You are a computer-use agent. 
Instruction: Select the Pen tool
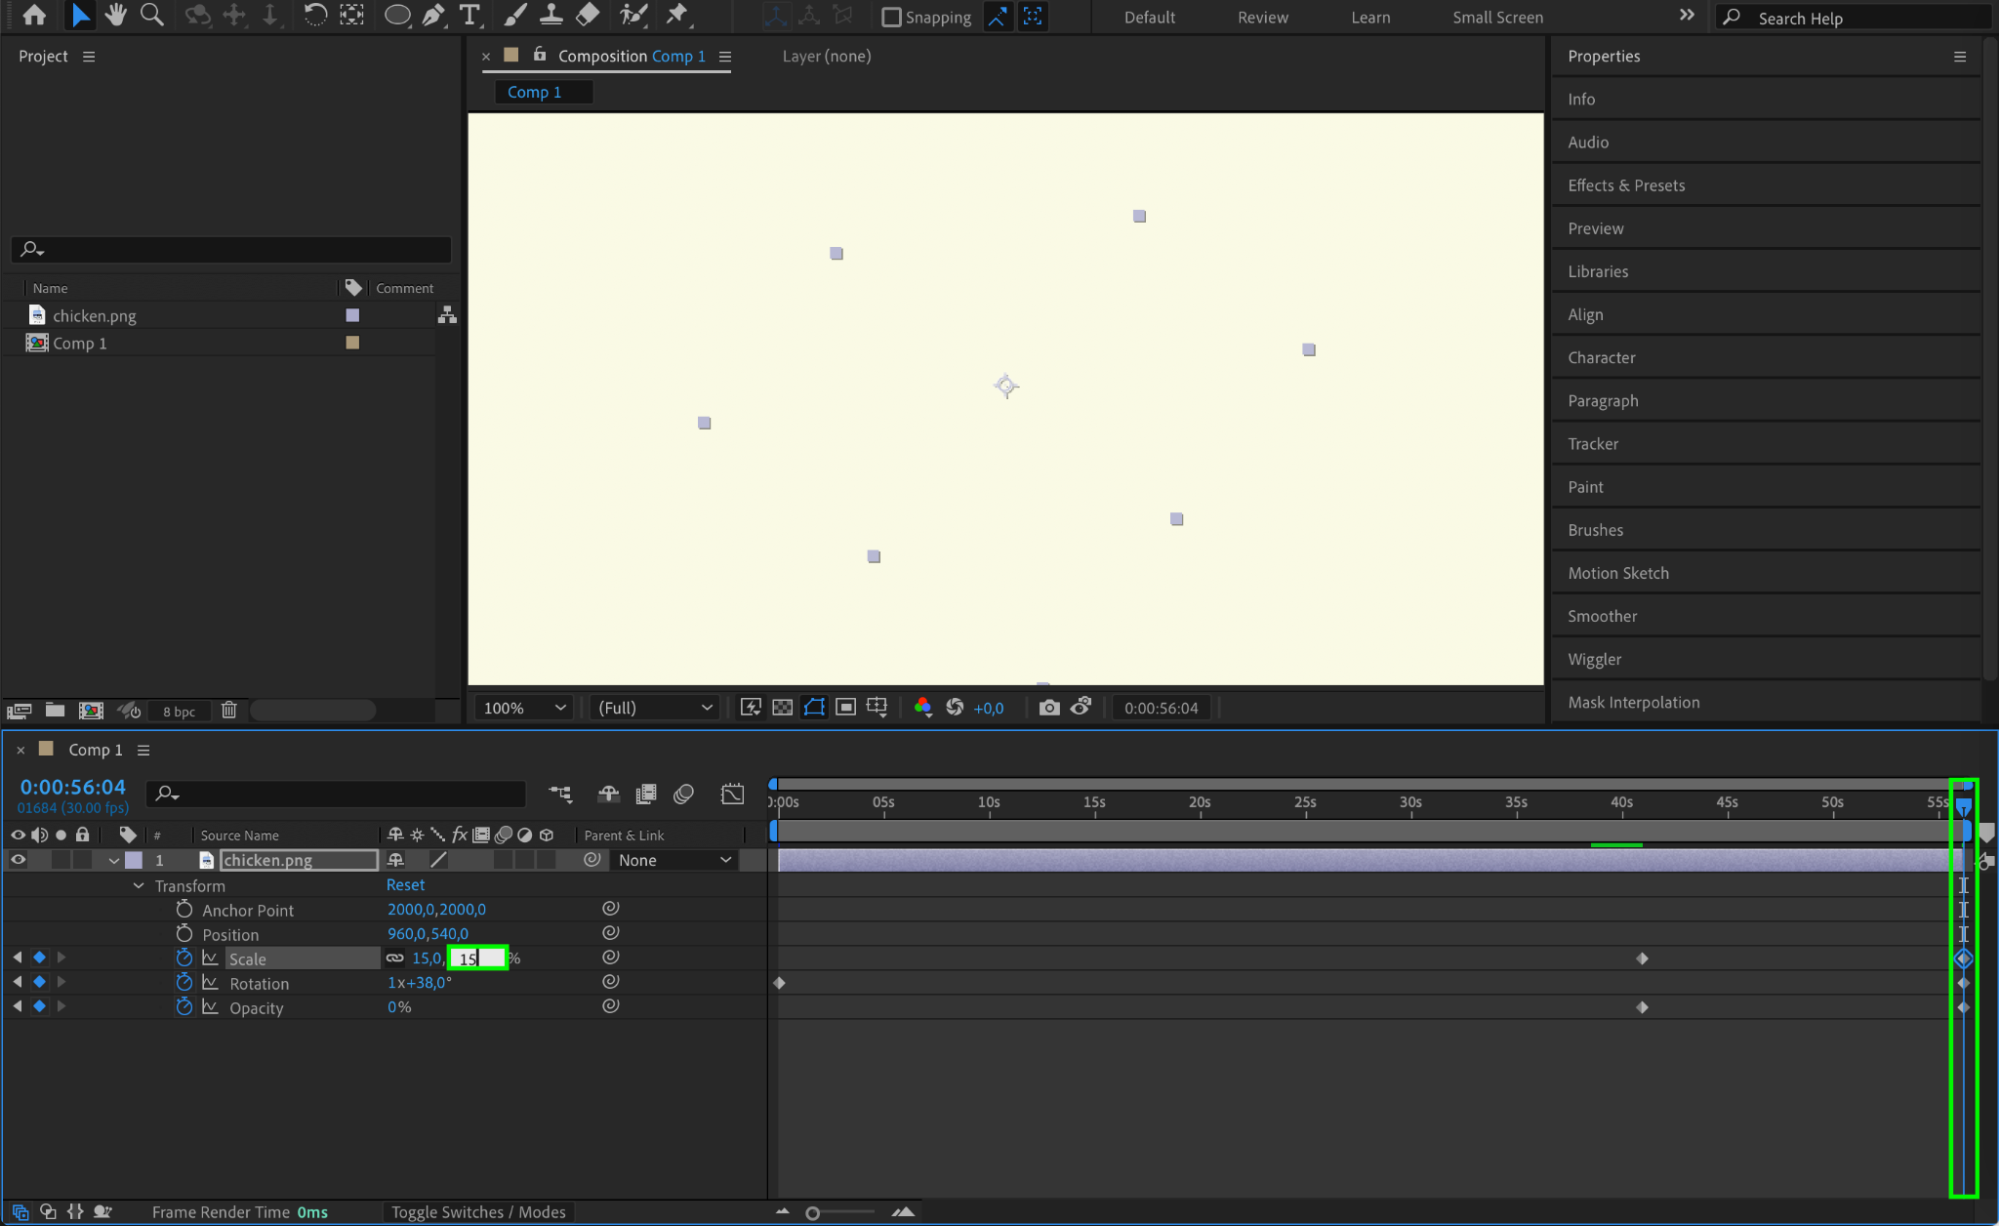433,15
